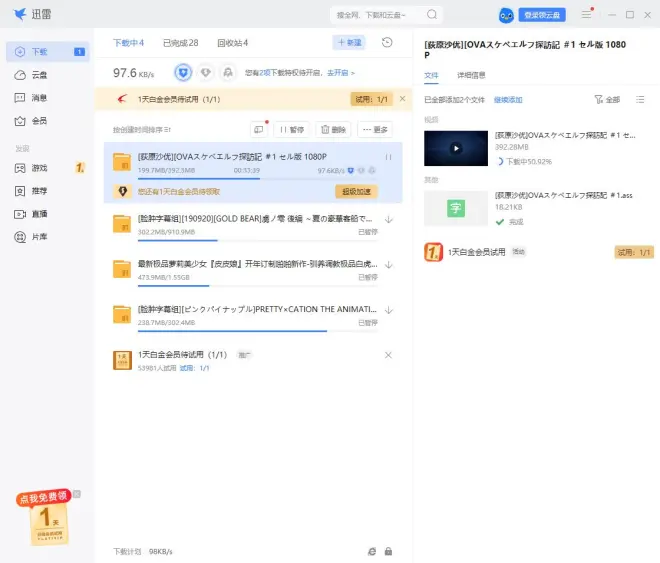Open the 全部 file filter dropdown
The image size is (660, 563).
pyautogui.click(x=607, y=100)
